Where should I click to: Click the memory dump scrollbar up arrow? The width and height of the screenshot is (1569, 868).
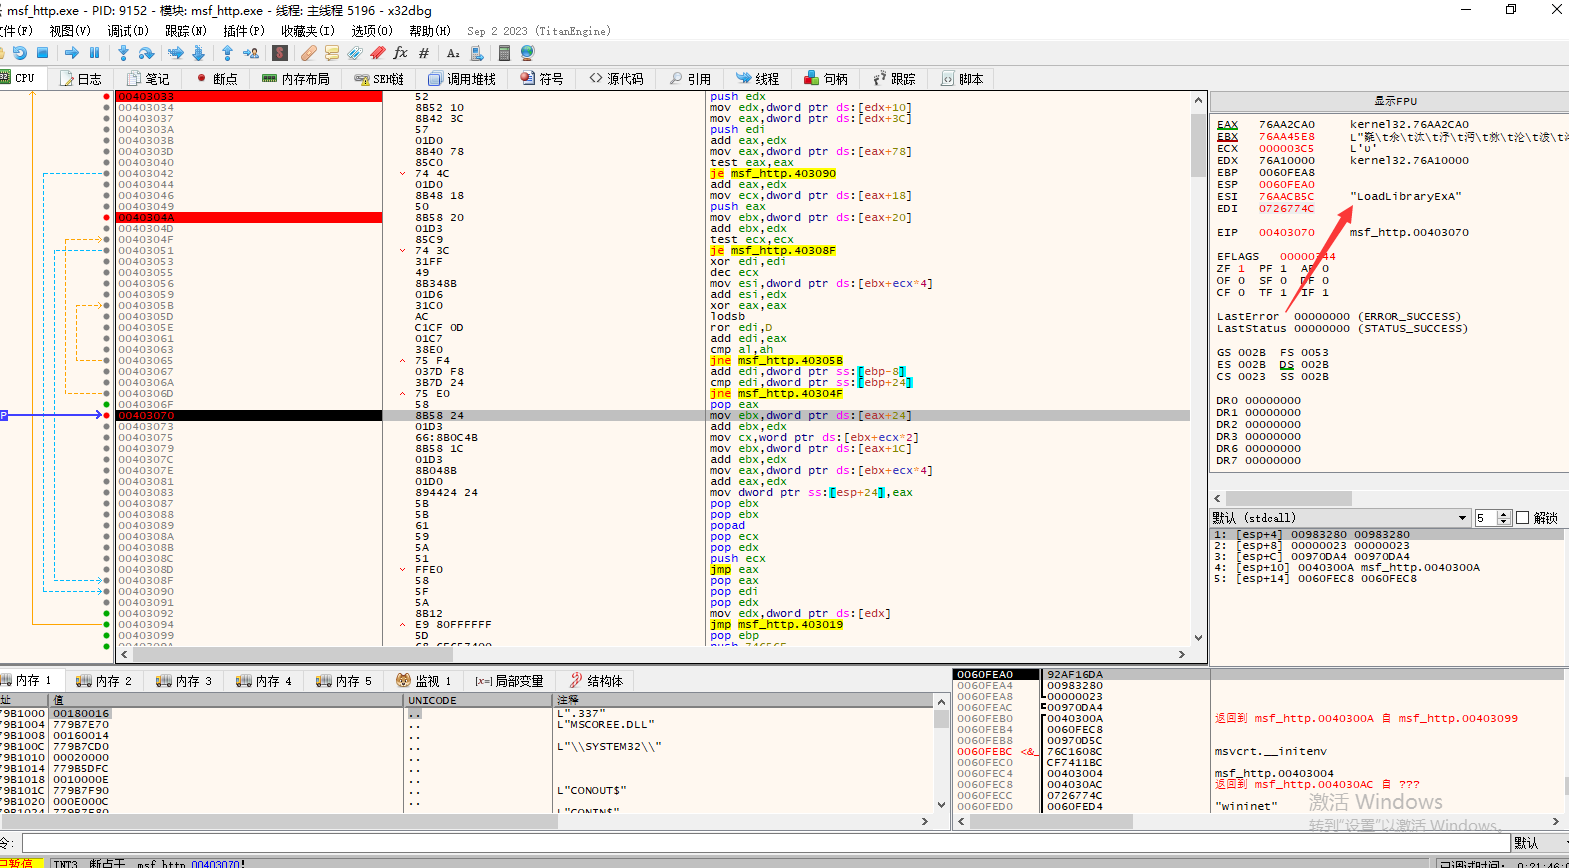point(941,702)
